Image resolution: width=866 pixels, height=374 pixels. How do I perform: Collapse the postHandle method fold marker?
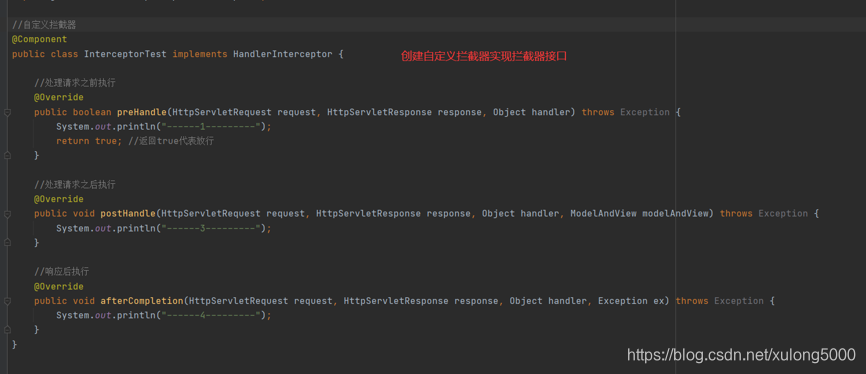coord(7,214)
